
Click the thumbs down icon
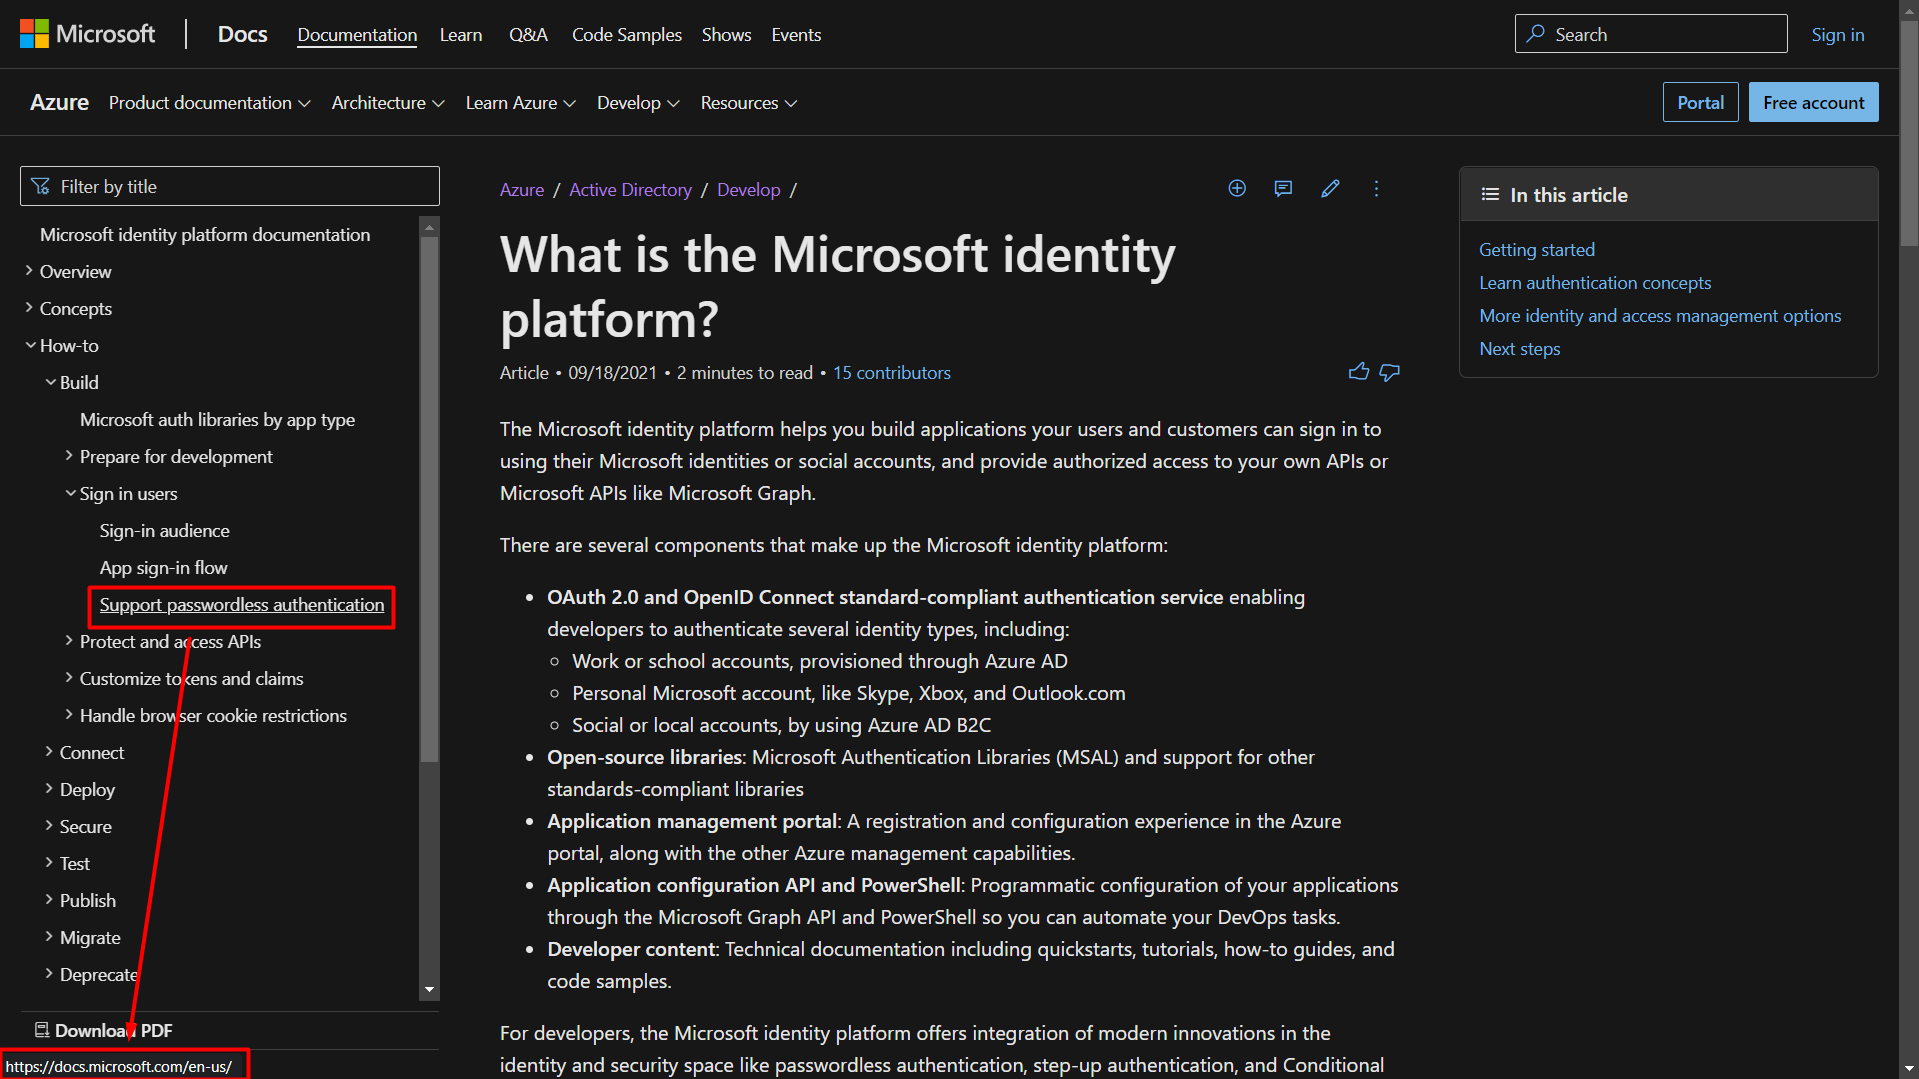coord(1390,372)
